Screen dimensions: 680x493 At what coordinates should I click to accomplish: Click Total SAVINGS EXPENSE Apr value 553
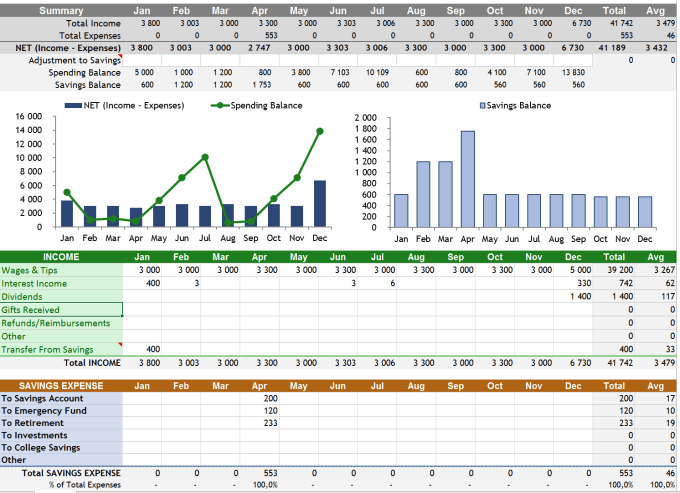point(271,473)
